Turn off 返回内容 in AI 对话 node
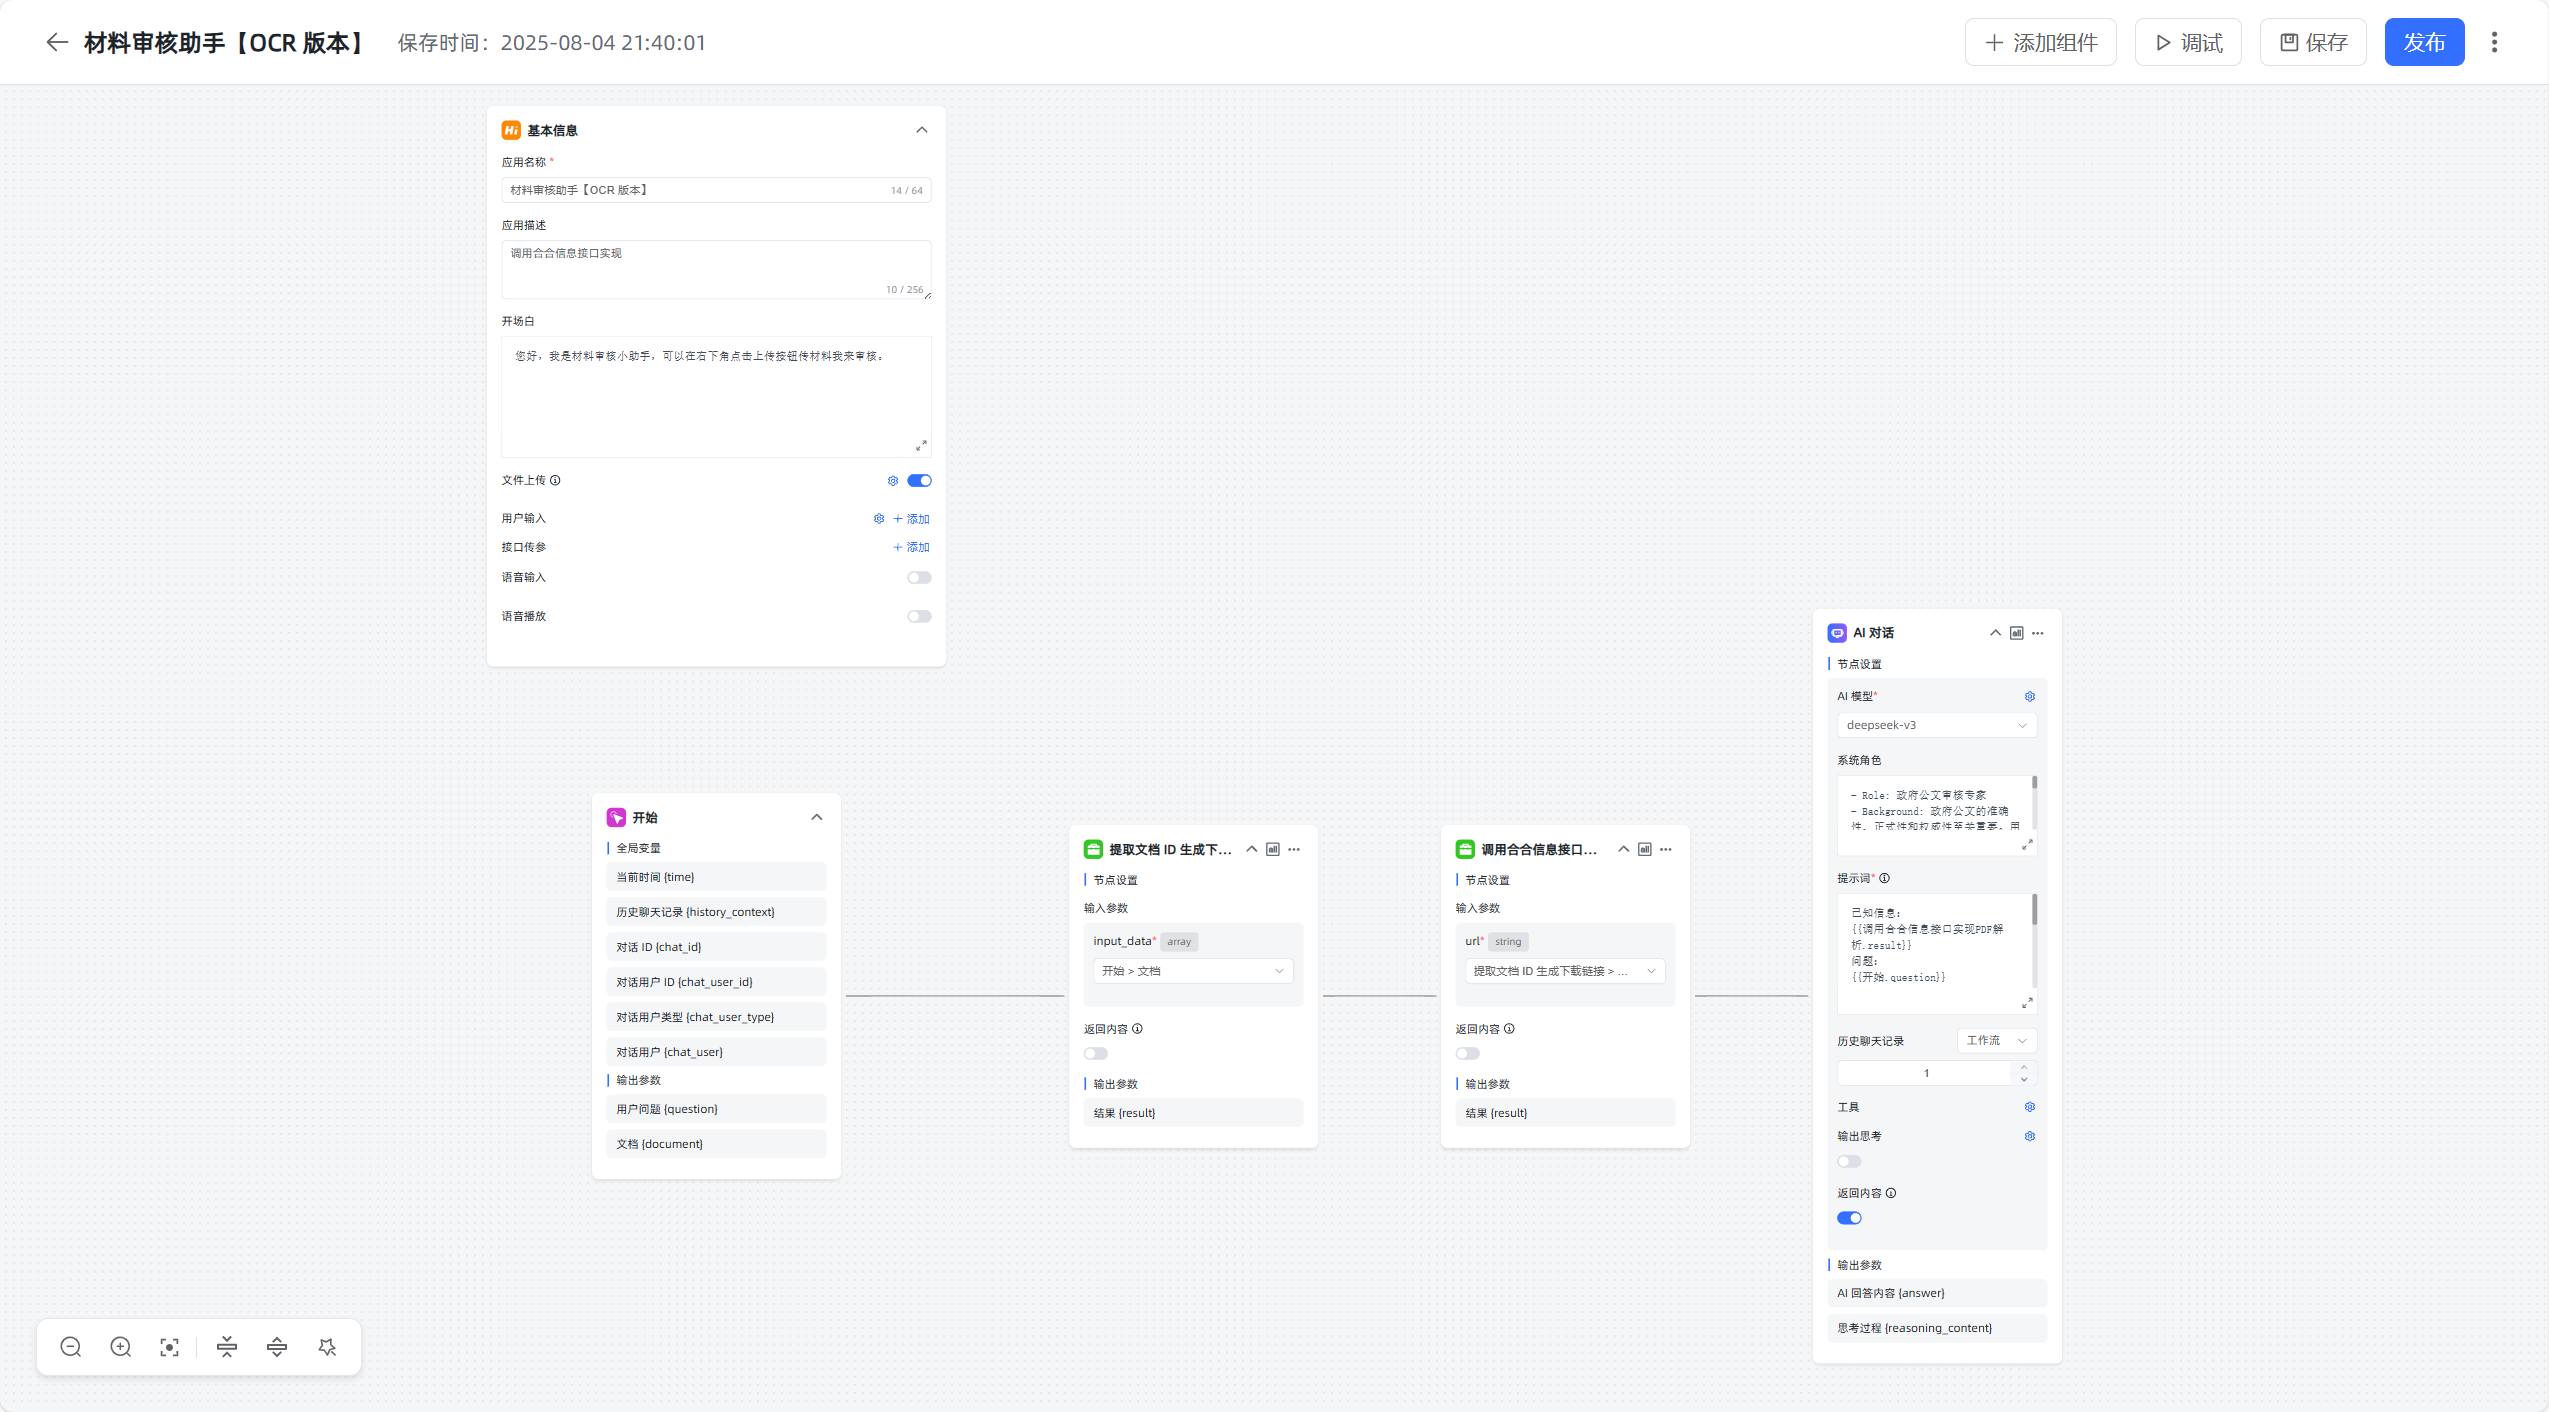 1849,1218
